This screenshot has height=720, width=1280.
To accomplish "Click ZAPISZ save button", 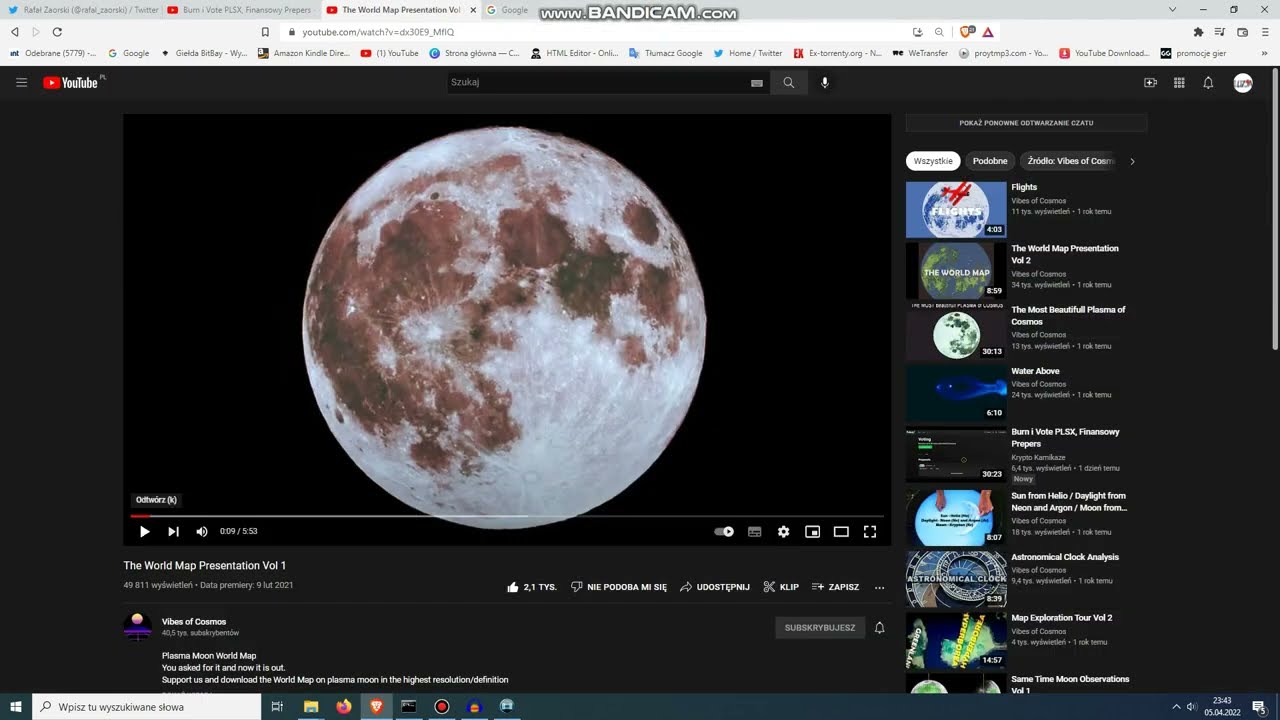I will point(835,587).
